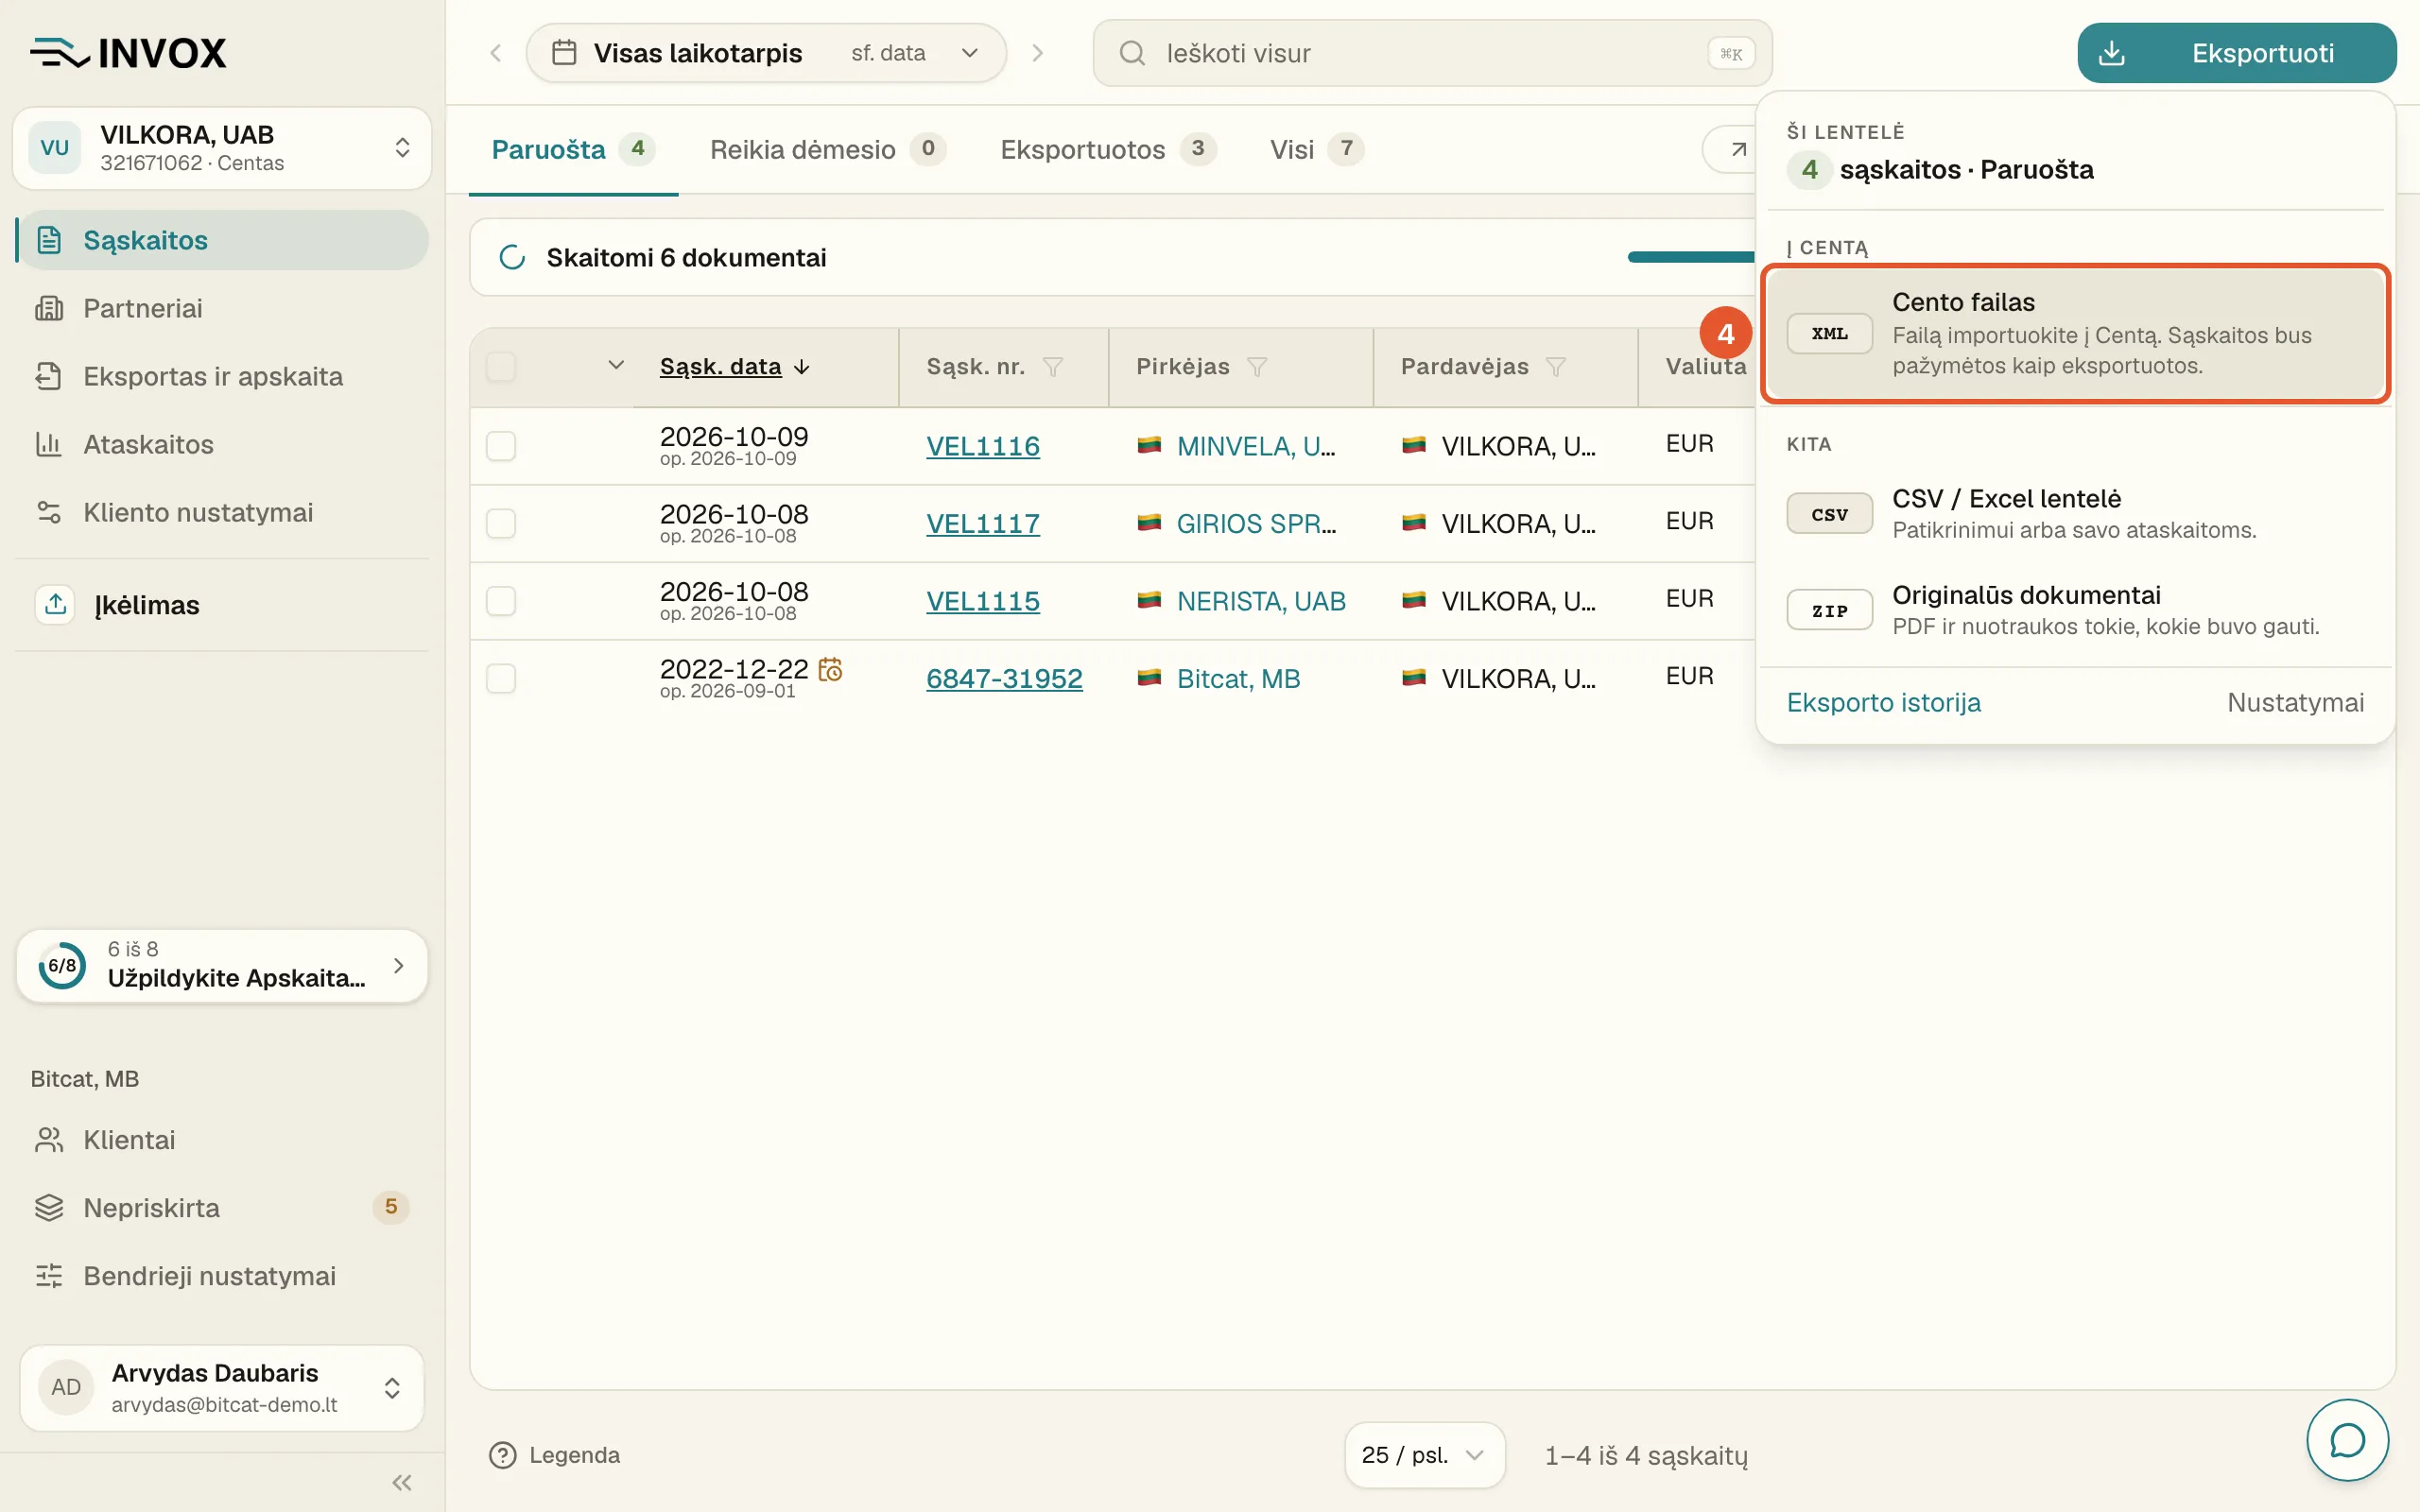The height and width of the screenshot is (1512, 2420).
Task: Choose CSV / Excel lentelė export
Action: 2075,514
